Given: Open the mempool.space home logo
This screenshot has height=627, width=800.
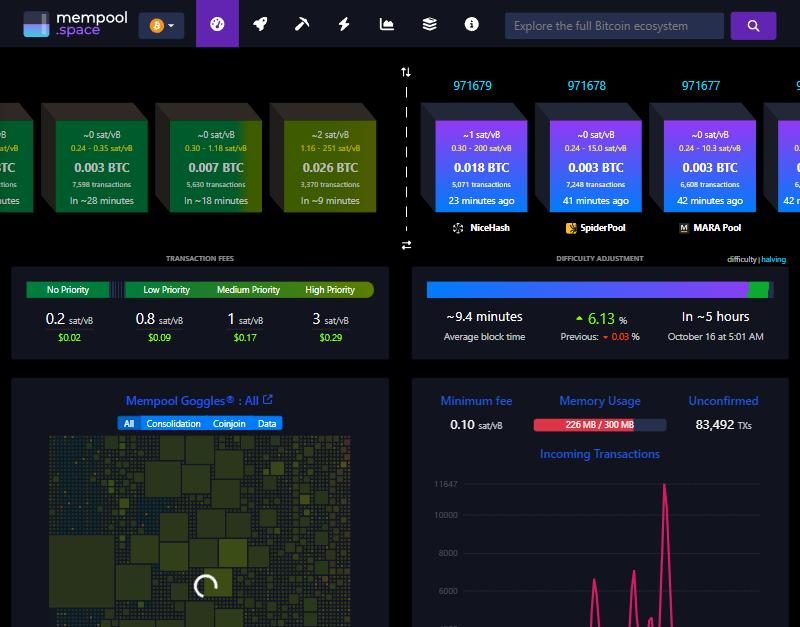Looking at the screenshot, I should point(76,24).
